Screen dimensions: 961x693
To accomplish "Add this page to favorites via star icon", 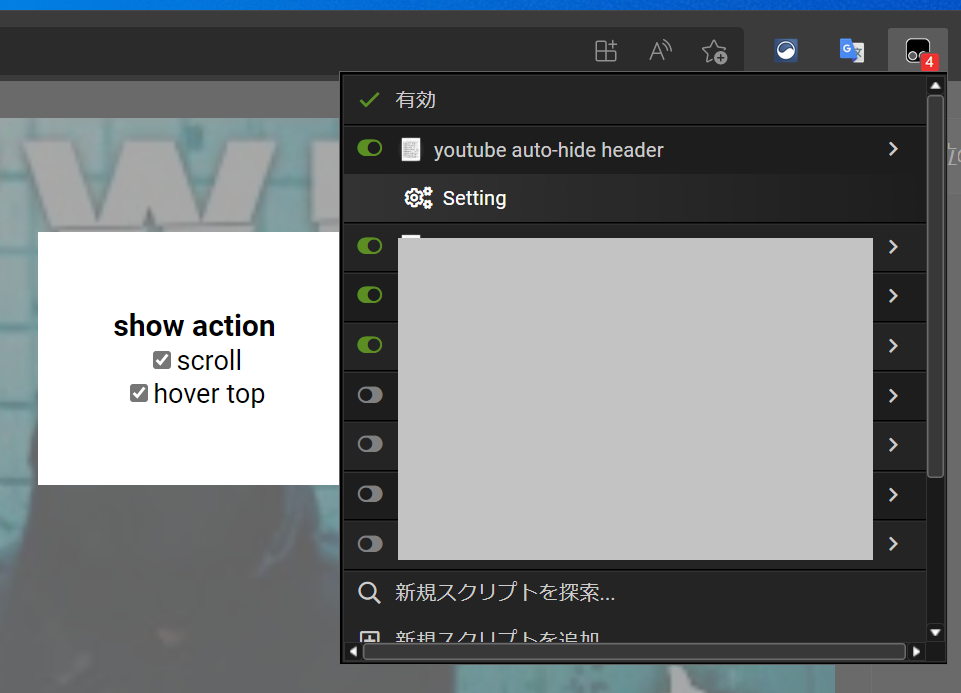I will coord(714,50).
